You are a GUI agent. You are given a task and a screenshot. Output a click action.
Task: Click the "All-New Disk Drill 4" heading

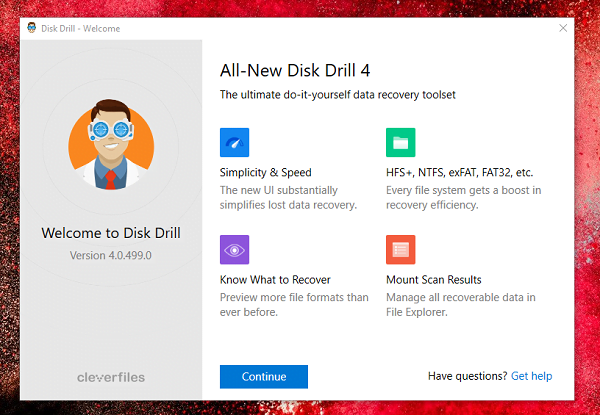pos(295,71)
